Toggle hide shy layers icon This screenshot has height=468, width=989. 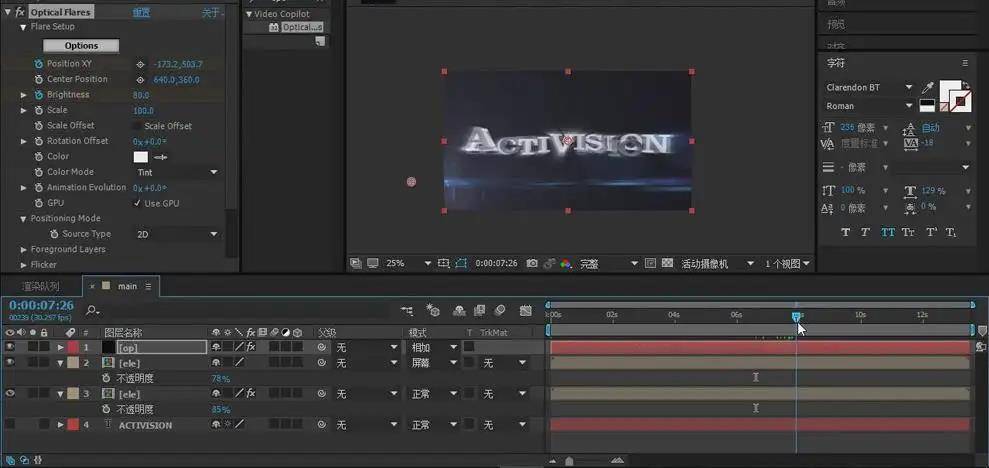tap(459, 310)
